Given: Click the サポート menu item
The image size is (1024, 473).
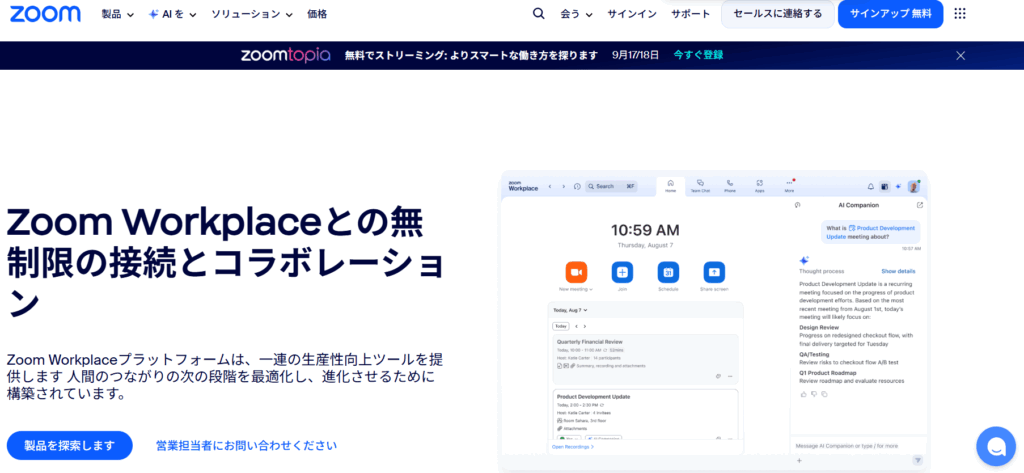Looking at the screenshot, I should click(690, 14).
